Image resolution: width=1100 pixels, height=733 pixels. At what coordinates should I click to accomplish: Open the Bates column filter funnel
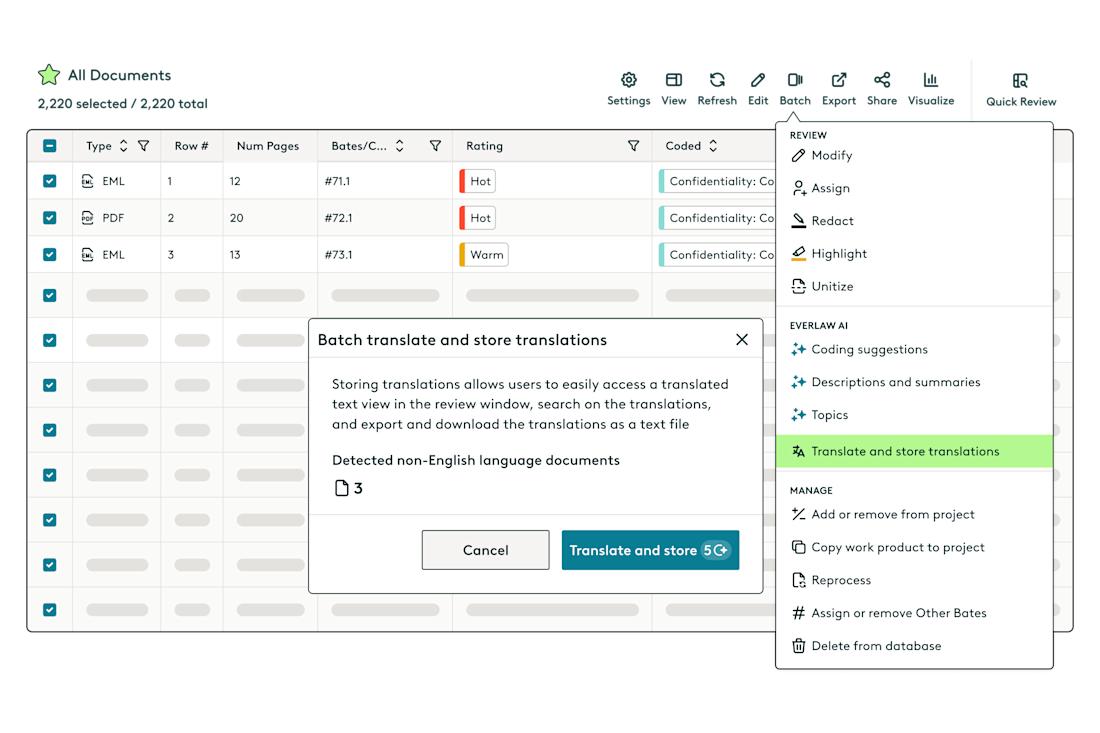point(435,146)
